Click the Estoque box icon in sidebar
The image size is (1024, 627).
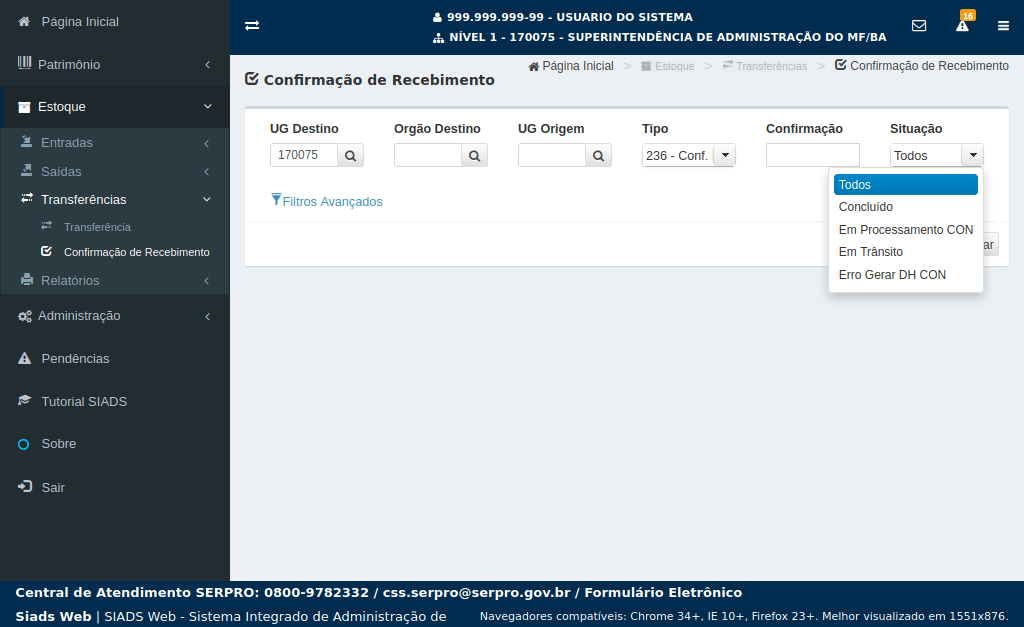point(24,107)
